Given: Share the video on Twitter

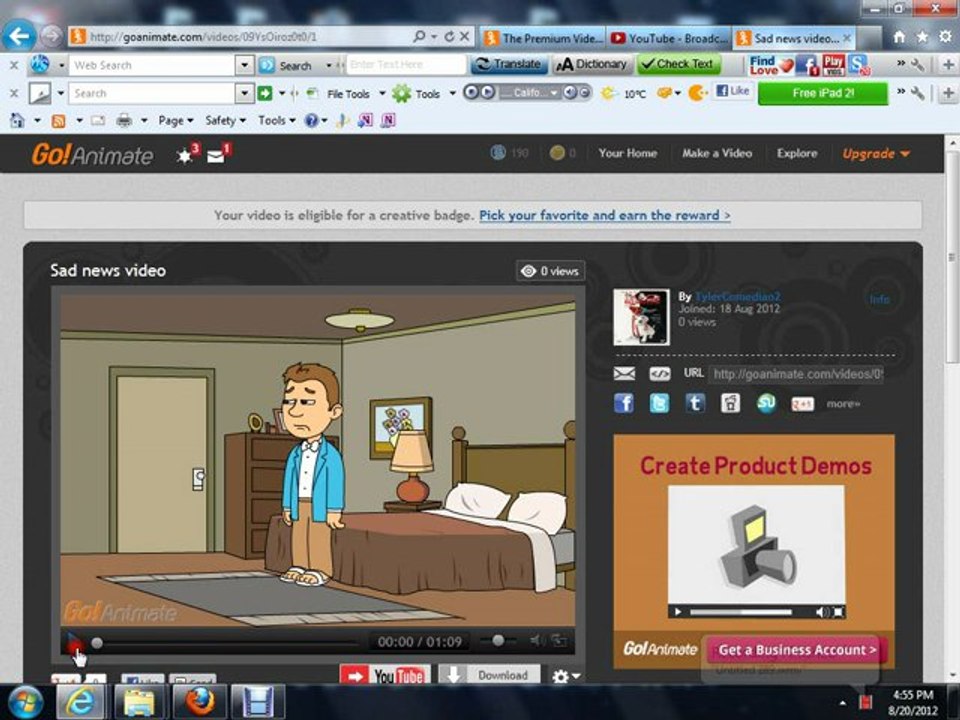Looking at the screenshot, I should coord(659,403).
